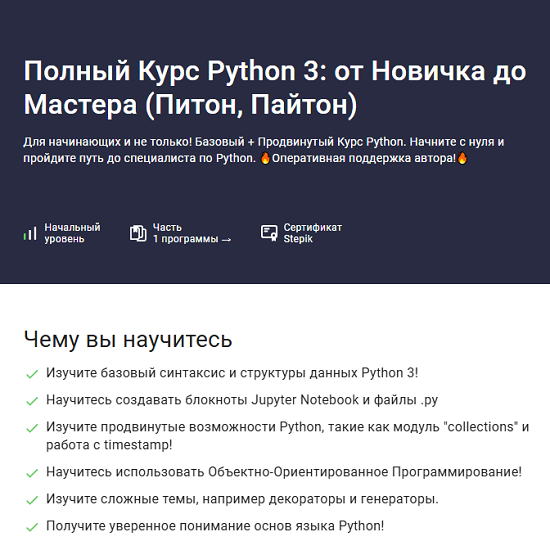Click the Начальный уровень label

coord(72,233)
